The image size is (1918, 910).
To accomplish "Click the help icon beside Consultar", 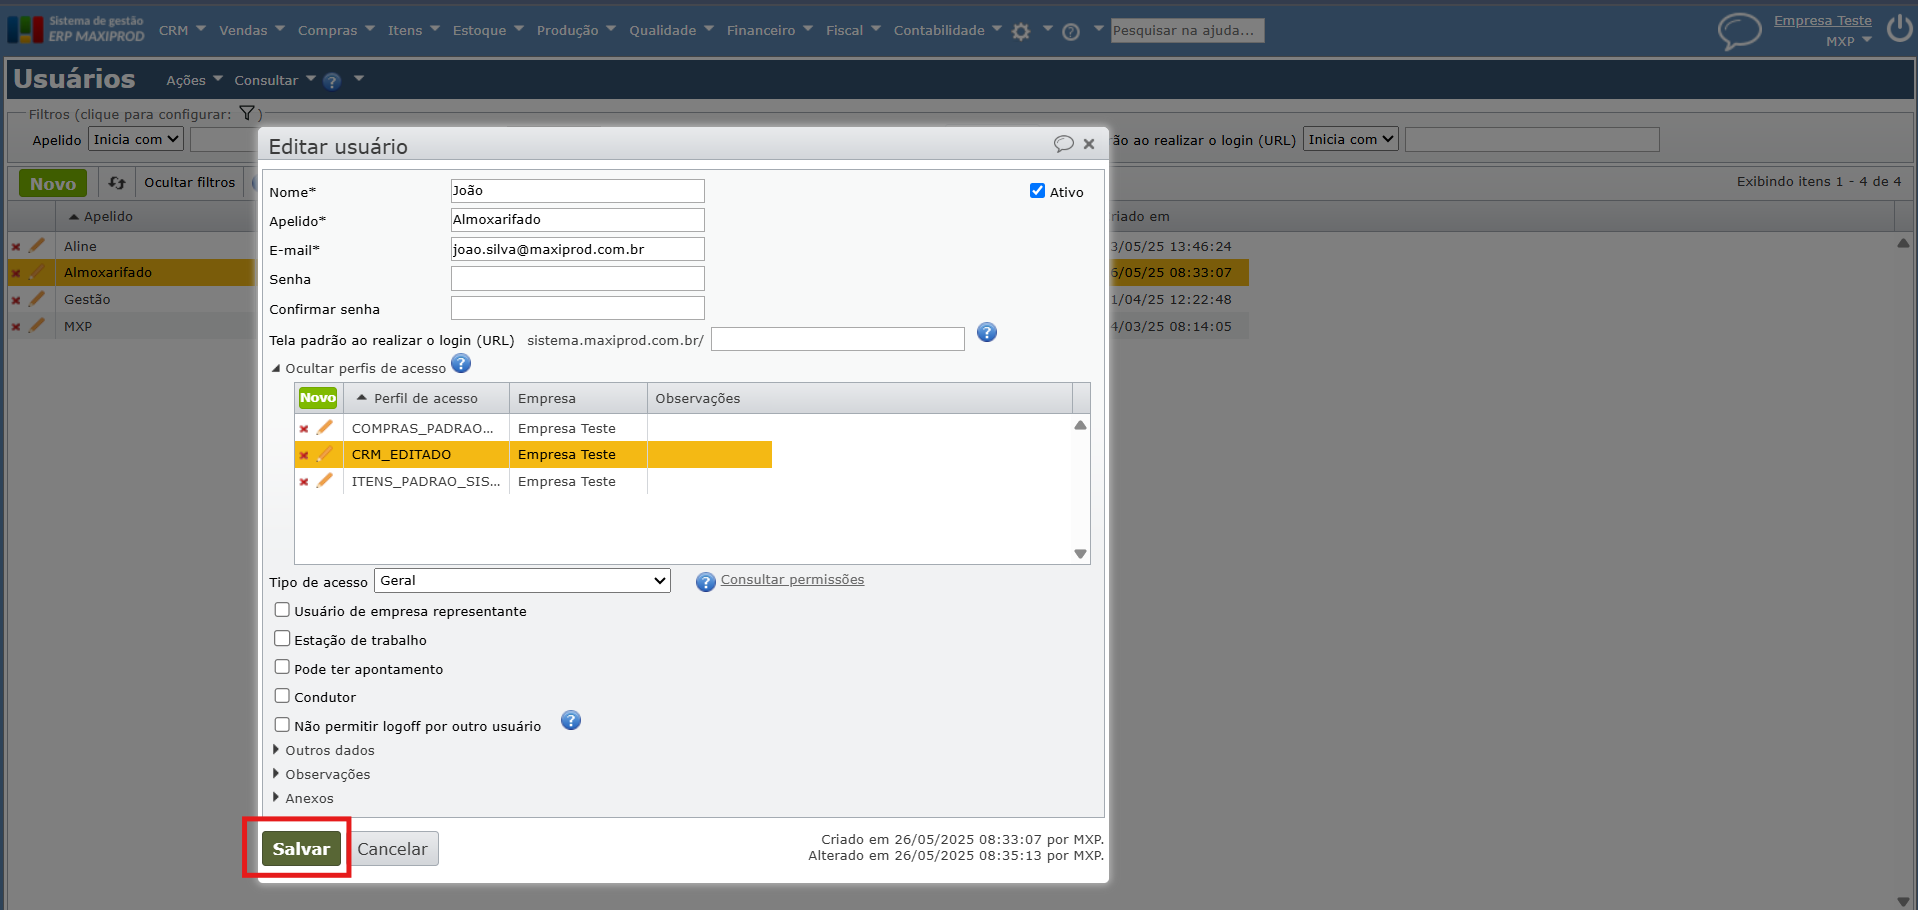I will (x=332, y=81).
